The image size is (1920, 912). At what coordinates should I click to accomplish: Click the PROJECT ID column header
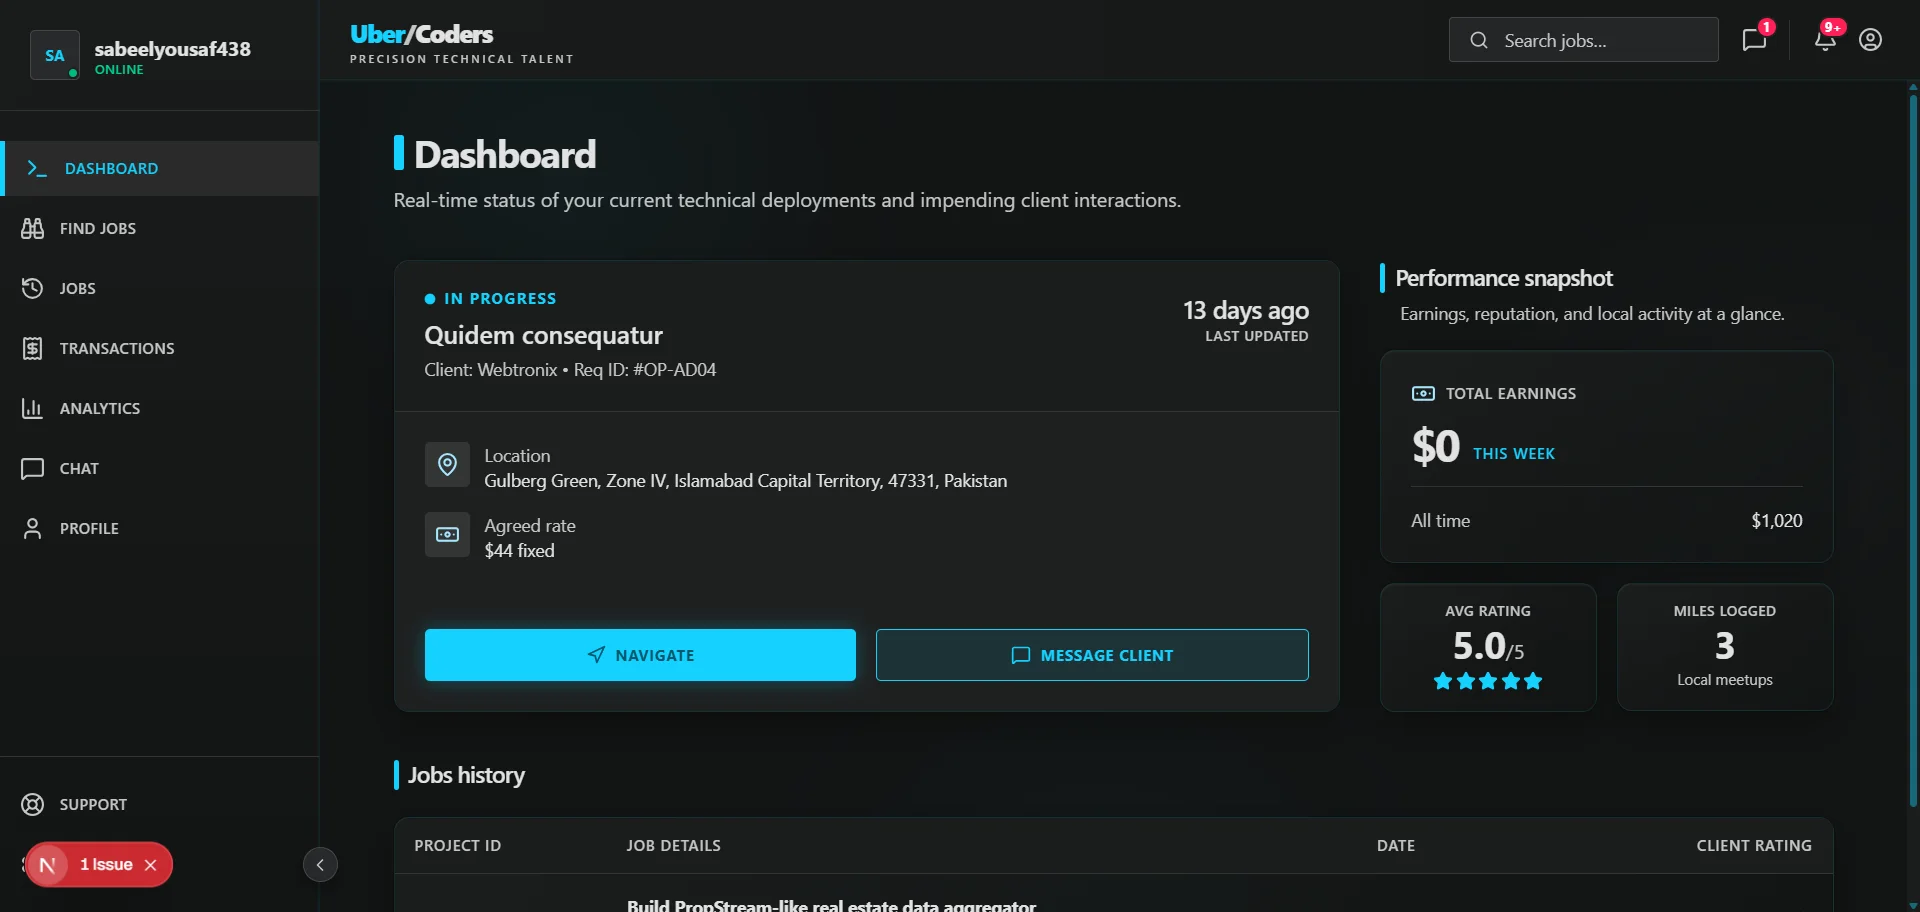coord(458,846)
